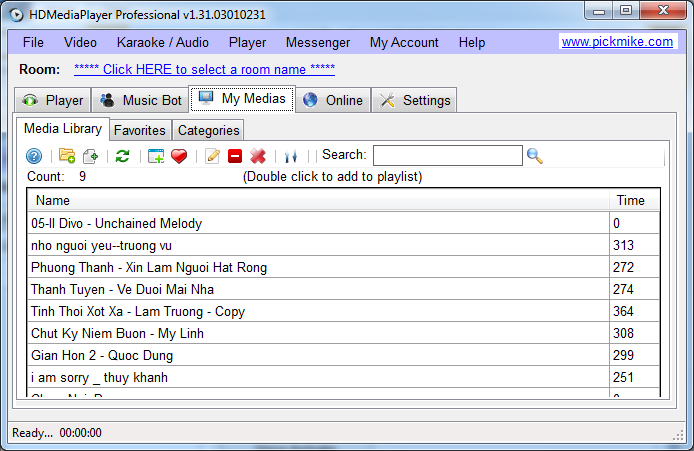Open the My Account menu
This screenshot has width=694, height=451.
pyautogui.click(x=404, y=42)
